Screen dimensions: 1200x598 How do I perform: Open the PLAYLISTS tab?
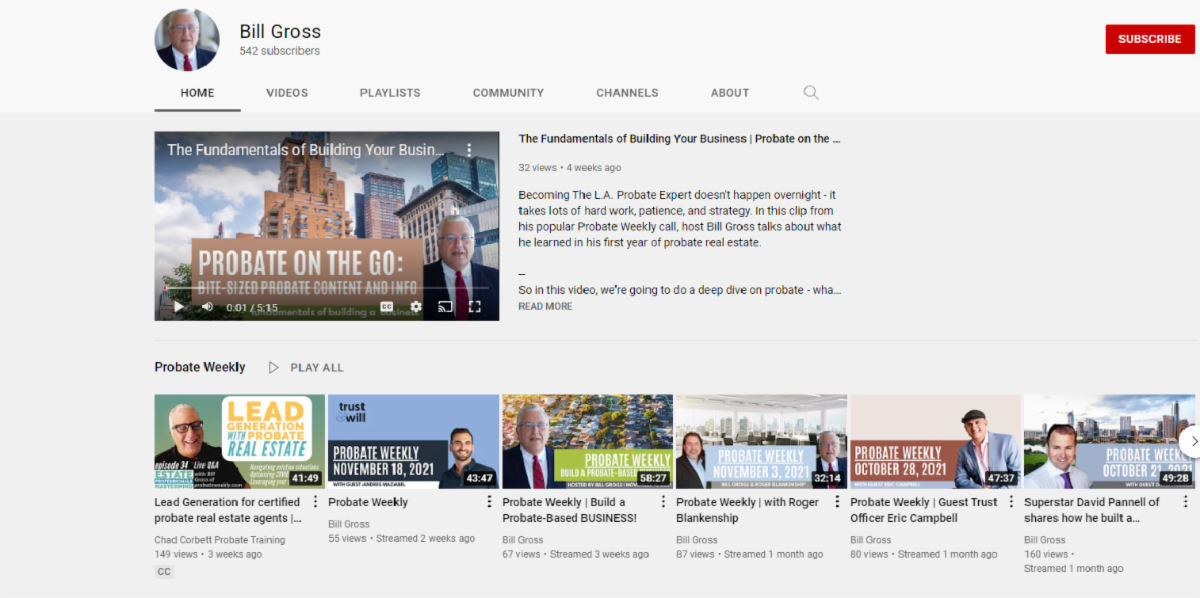pyautogui.click(x=390, y=92)
